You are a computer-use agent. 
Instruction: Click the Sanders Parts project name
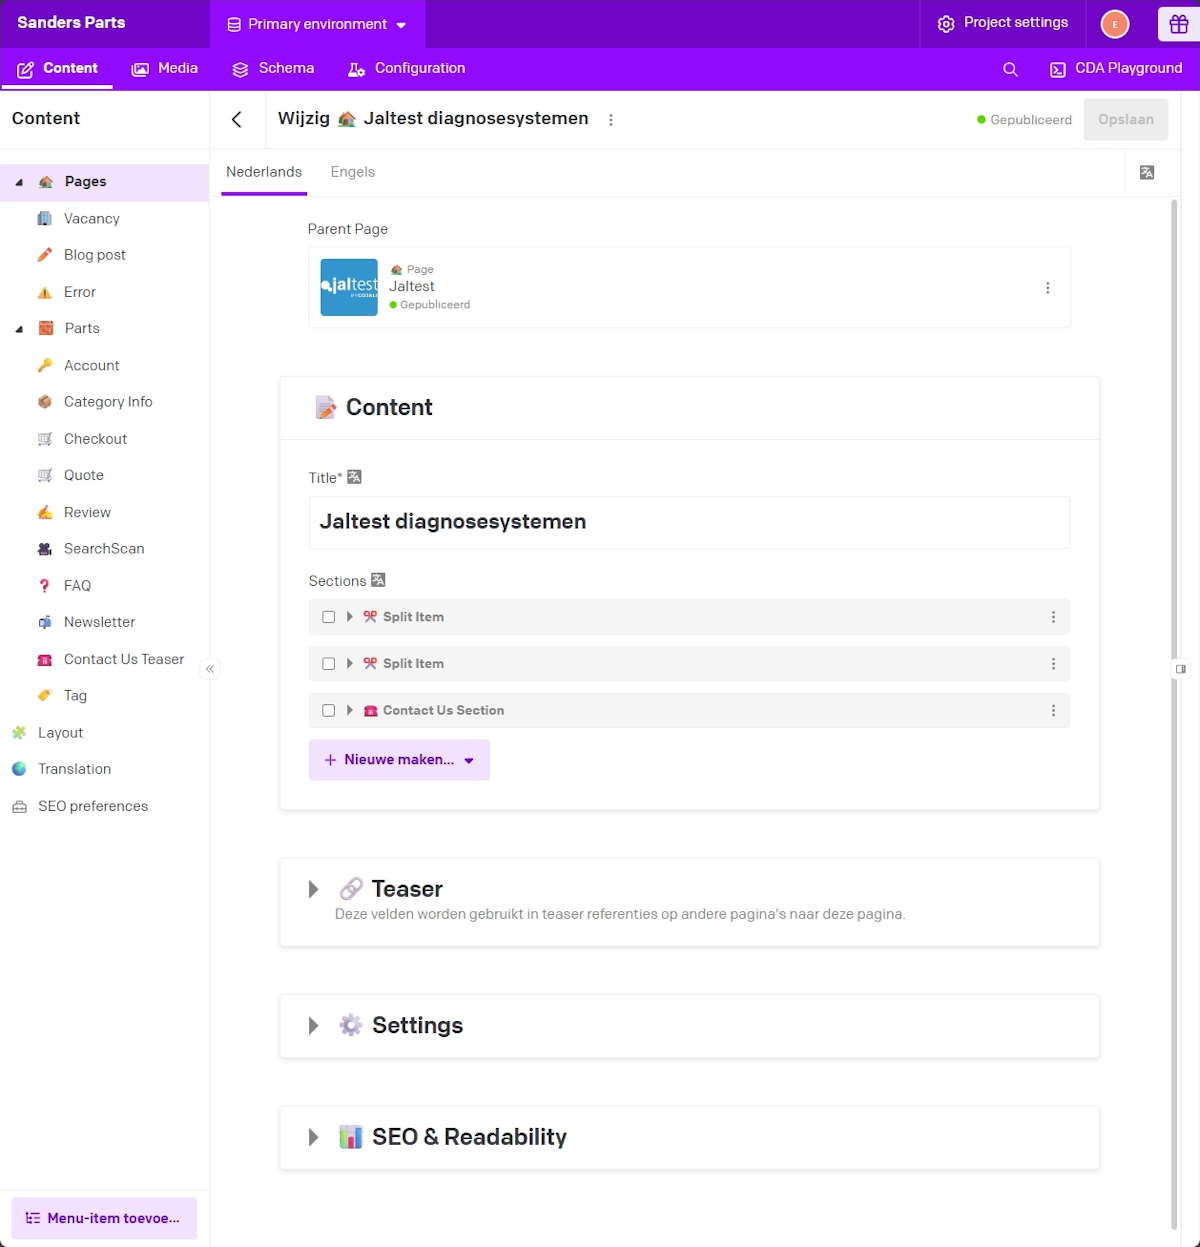[x=71, y=23]
